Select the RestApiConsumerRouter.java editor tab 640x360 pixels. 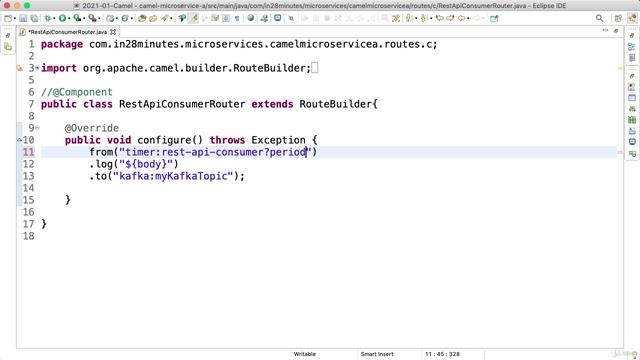coord(68,32)
